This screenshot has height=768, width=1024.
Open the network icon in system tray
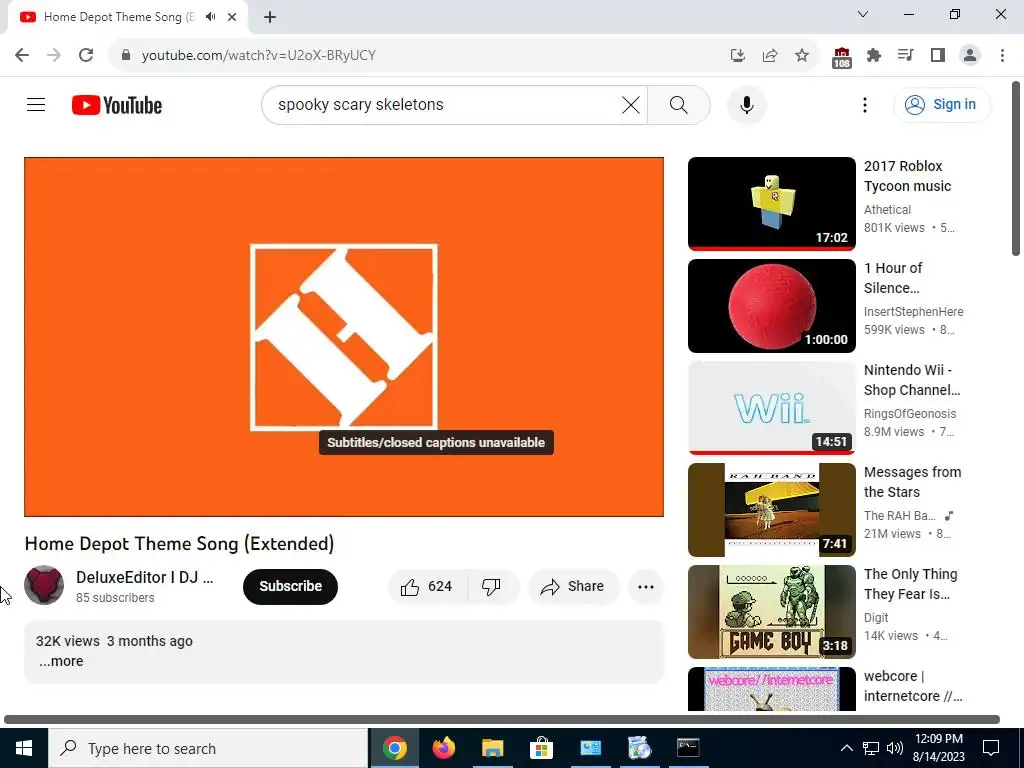point(871,748)
